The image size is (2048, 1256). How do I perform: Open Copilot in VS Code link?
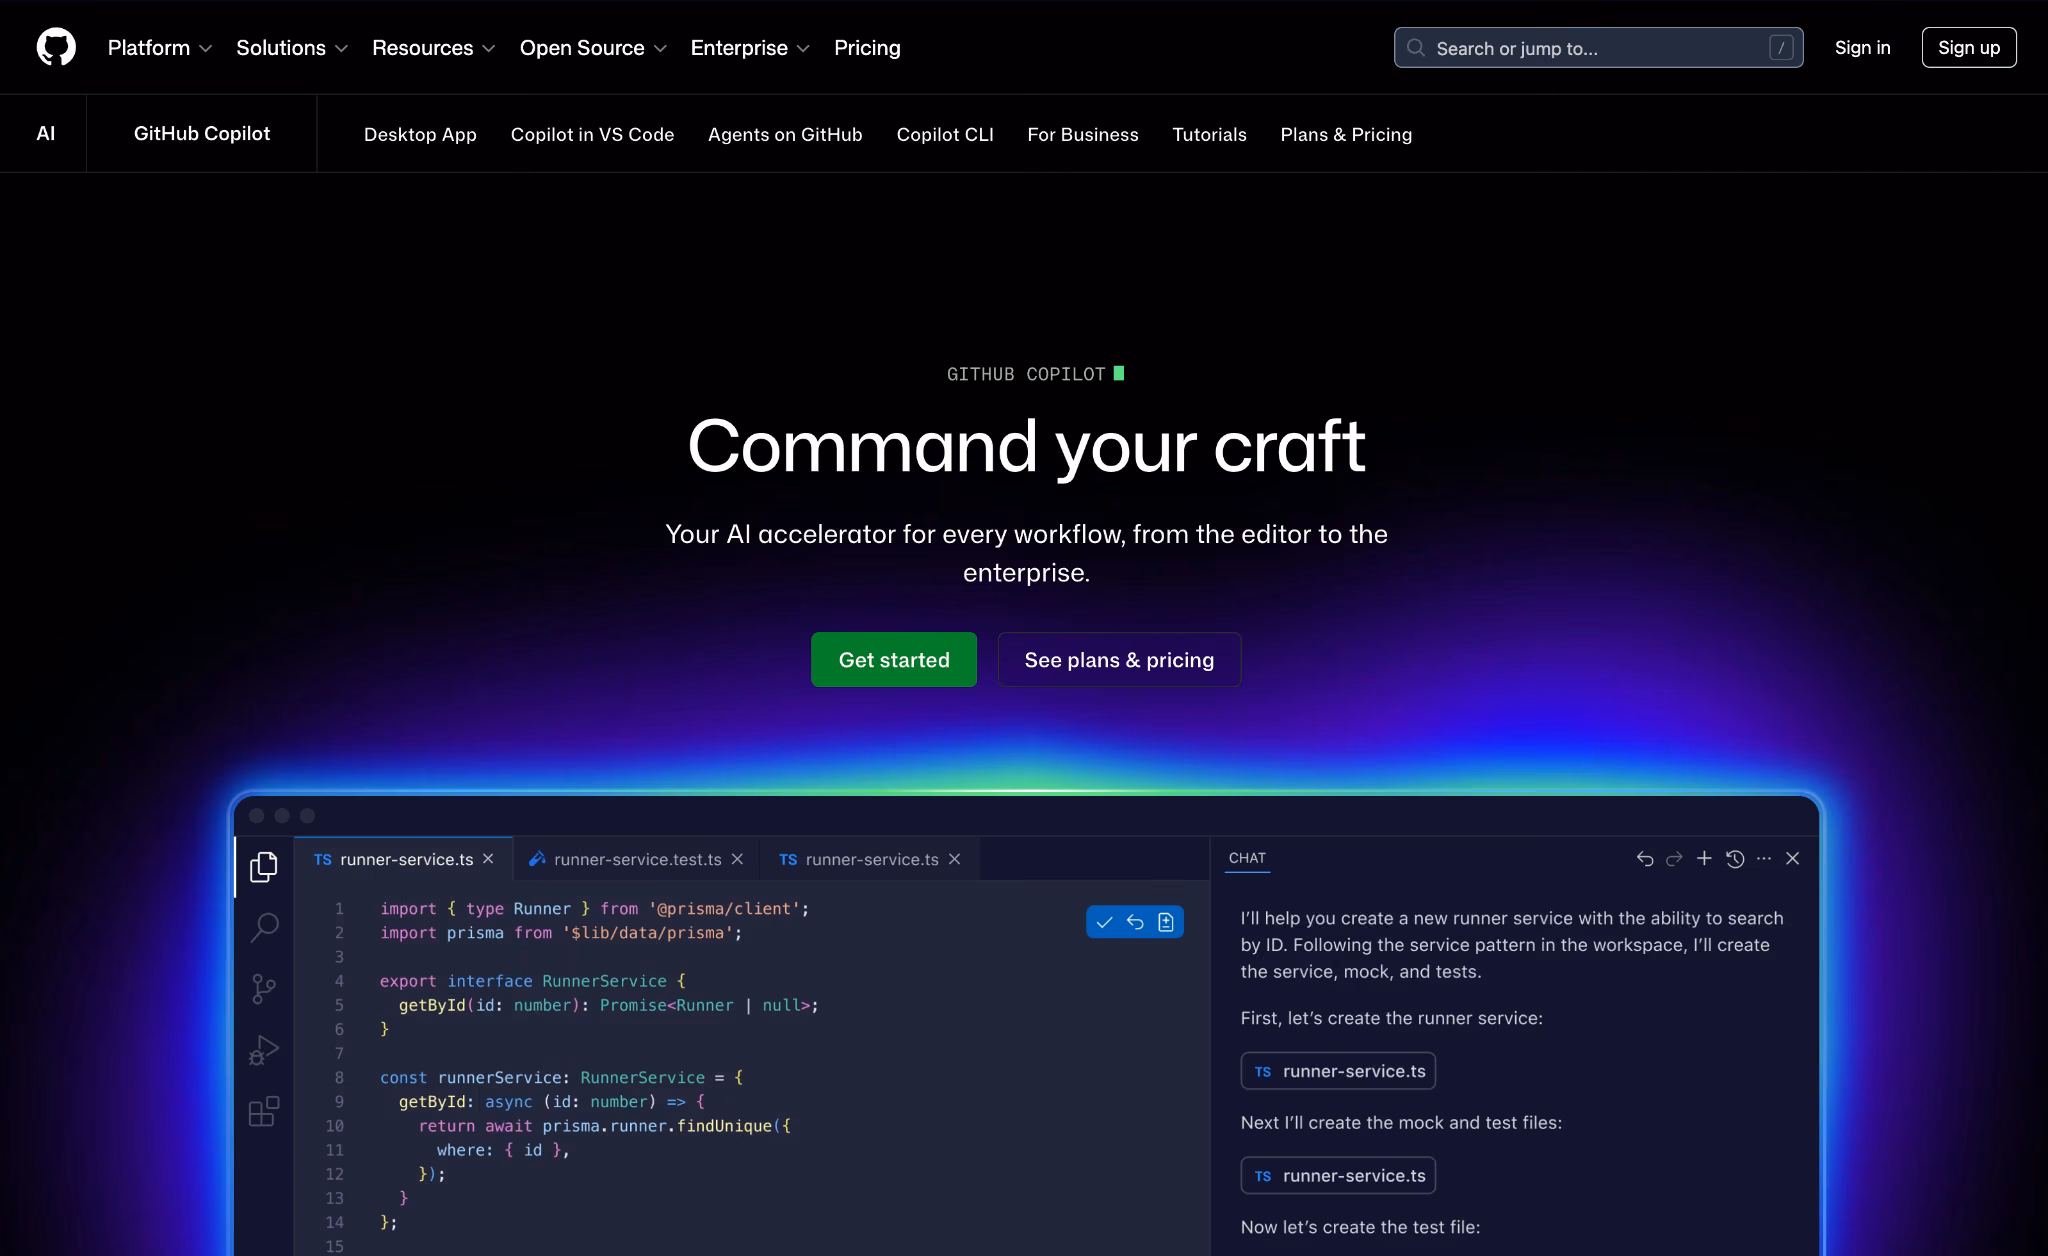(x=592, y=134)
